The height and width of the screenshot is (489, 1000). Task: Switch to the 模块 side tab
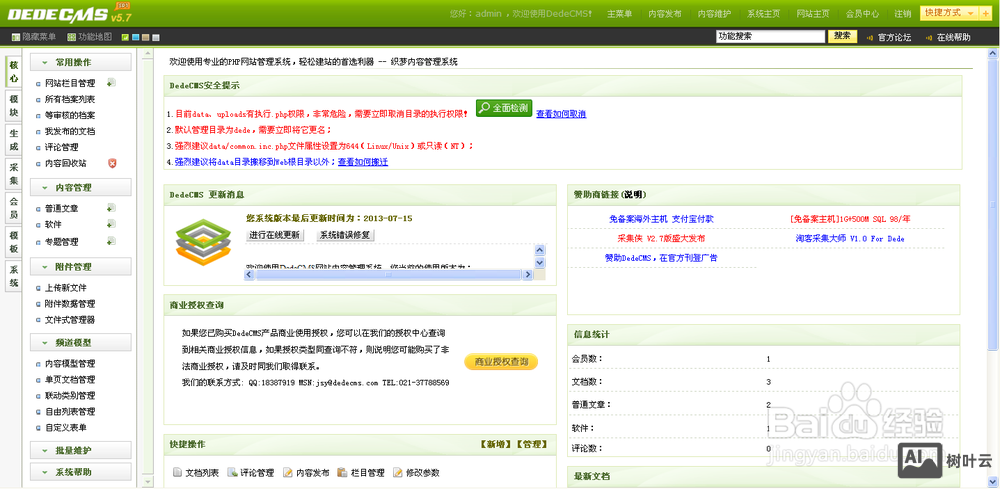click(x=13, y=106)
